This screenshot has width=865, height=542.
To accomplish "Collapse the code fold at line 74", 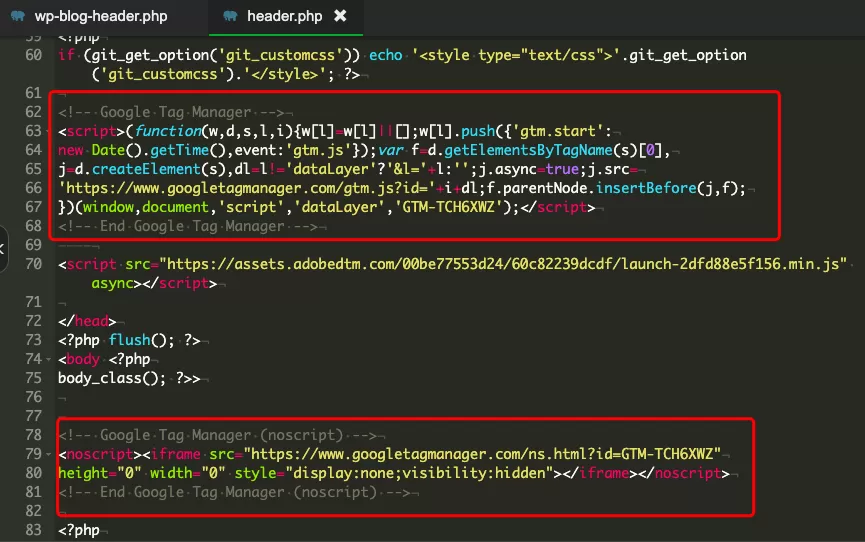I will coord(49,360).
